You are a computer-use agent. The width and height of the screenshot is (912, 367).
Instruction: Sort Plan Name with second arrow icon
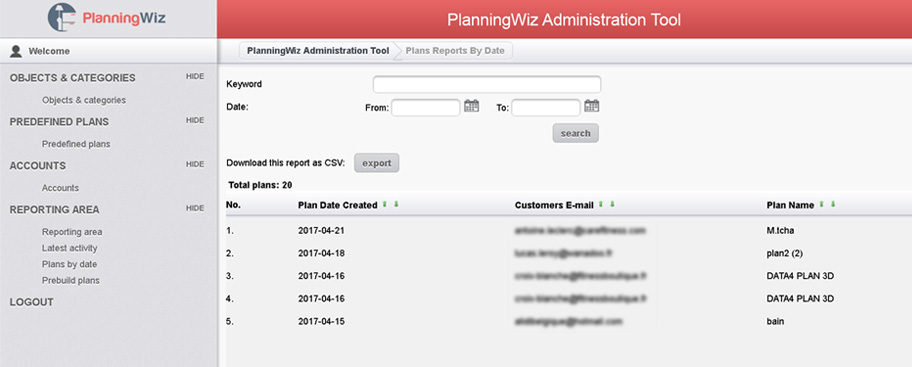tap(833, 205)
